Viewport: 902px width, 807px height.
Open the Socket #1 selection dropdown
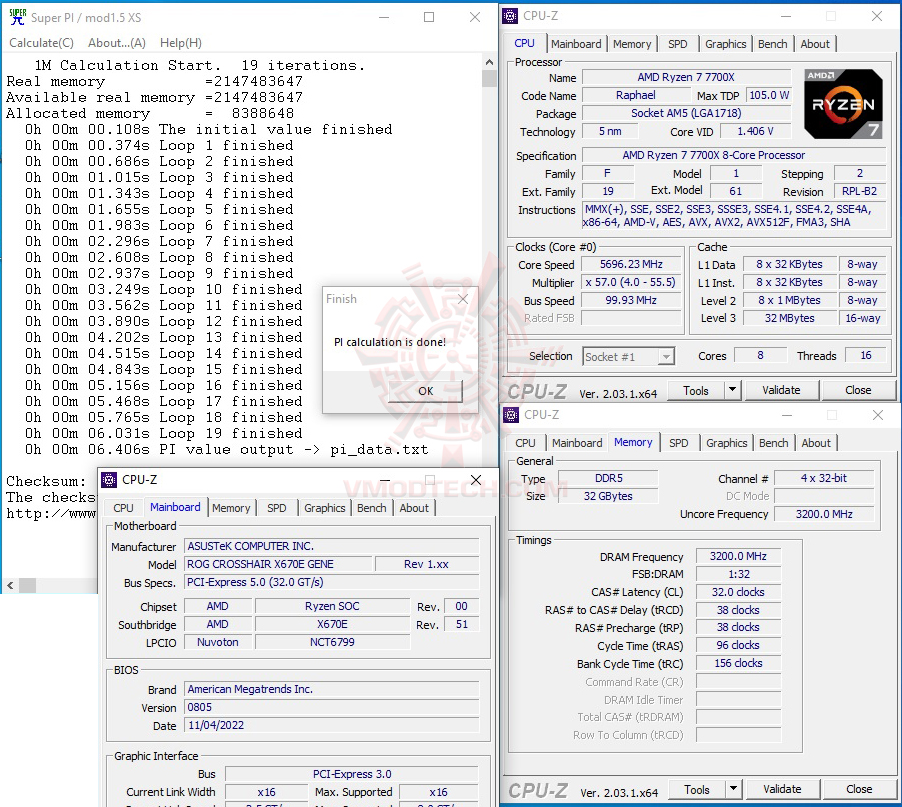click(666, 356)
